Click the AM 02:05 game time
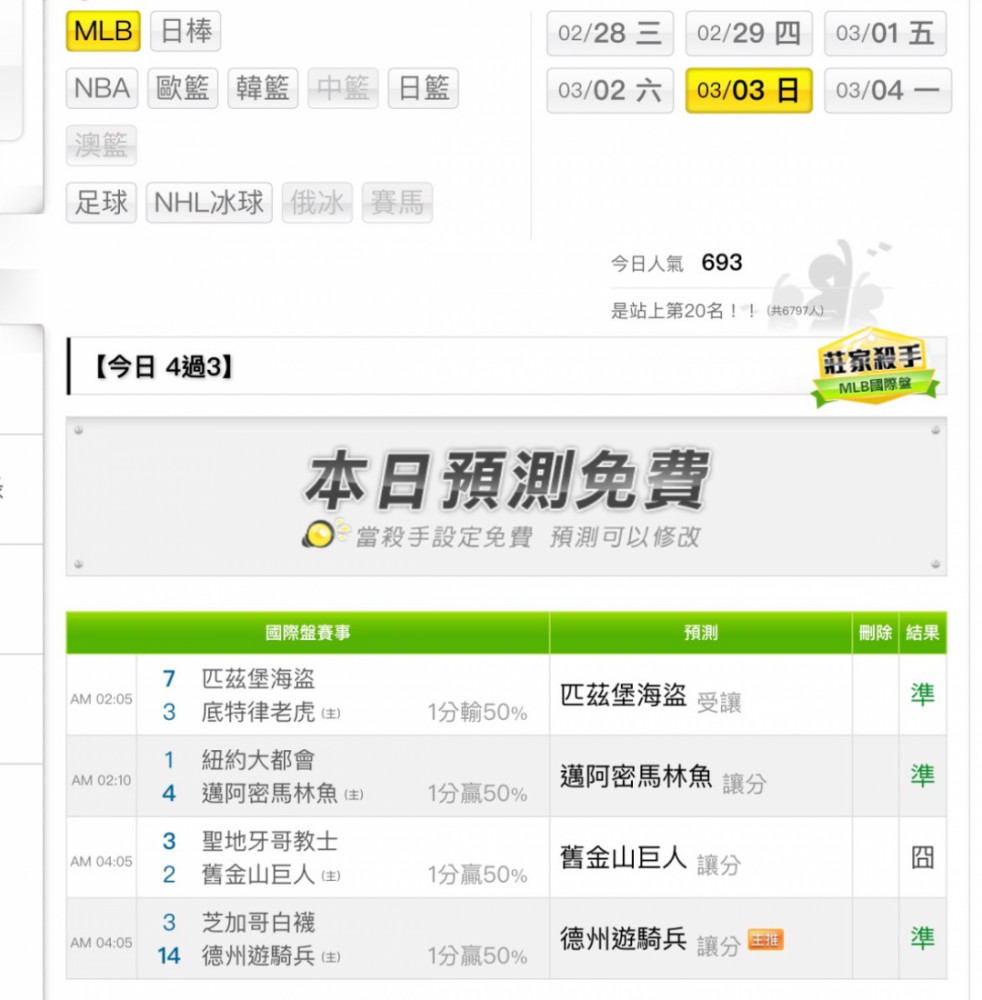The width and height of the screenshot is (982, 1000). 101,699
